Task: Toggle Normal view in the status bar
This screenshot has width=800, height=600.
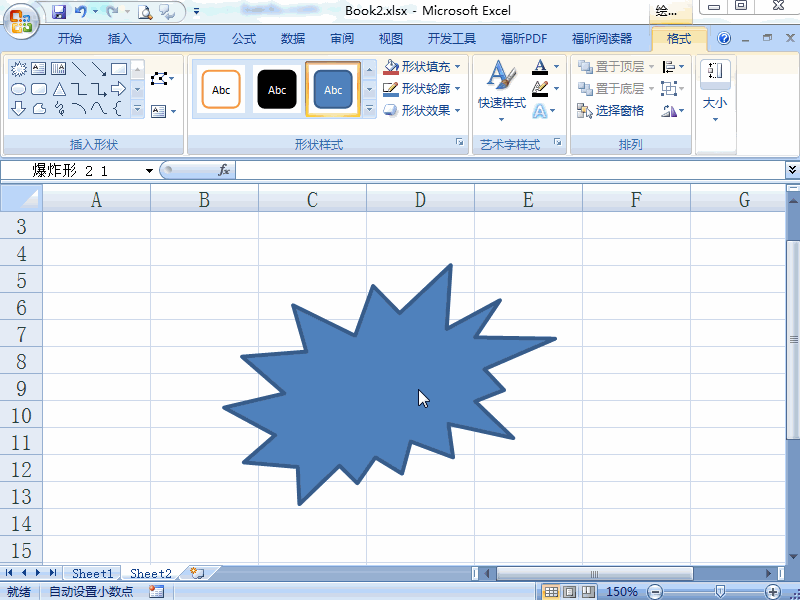Action: 551,590
